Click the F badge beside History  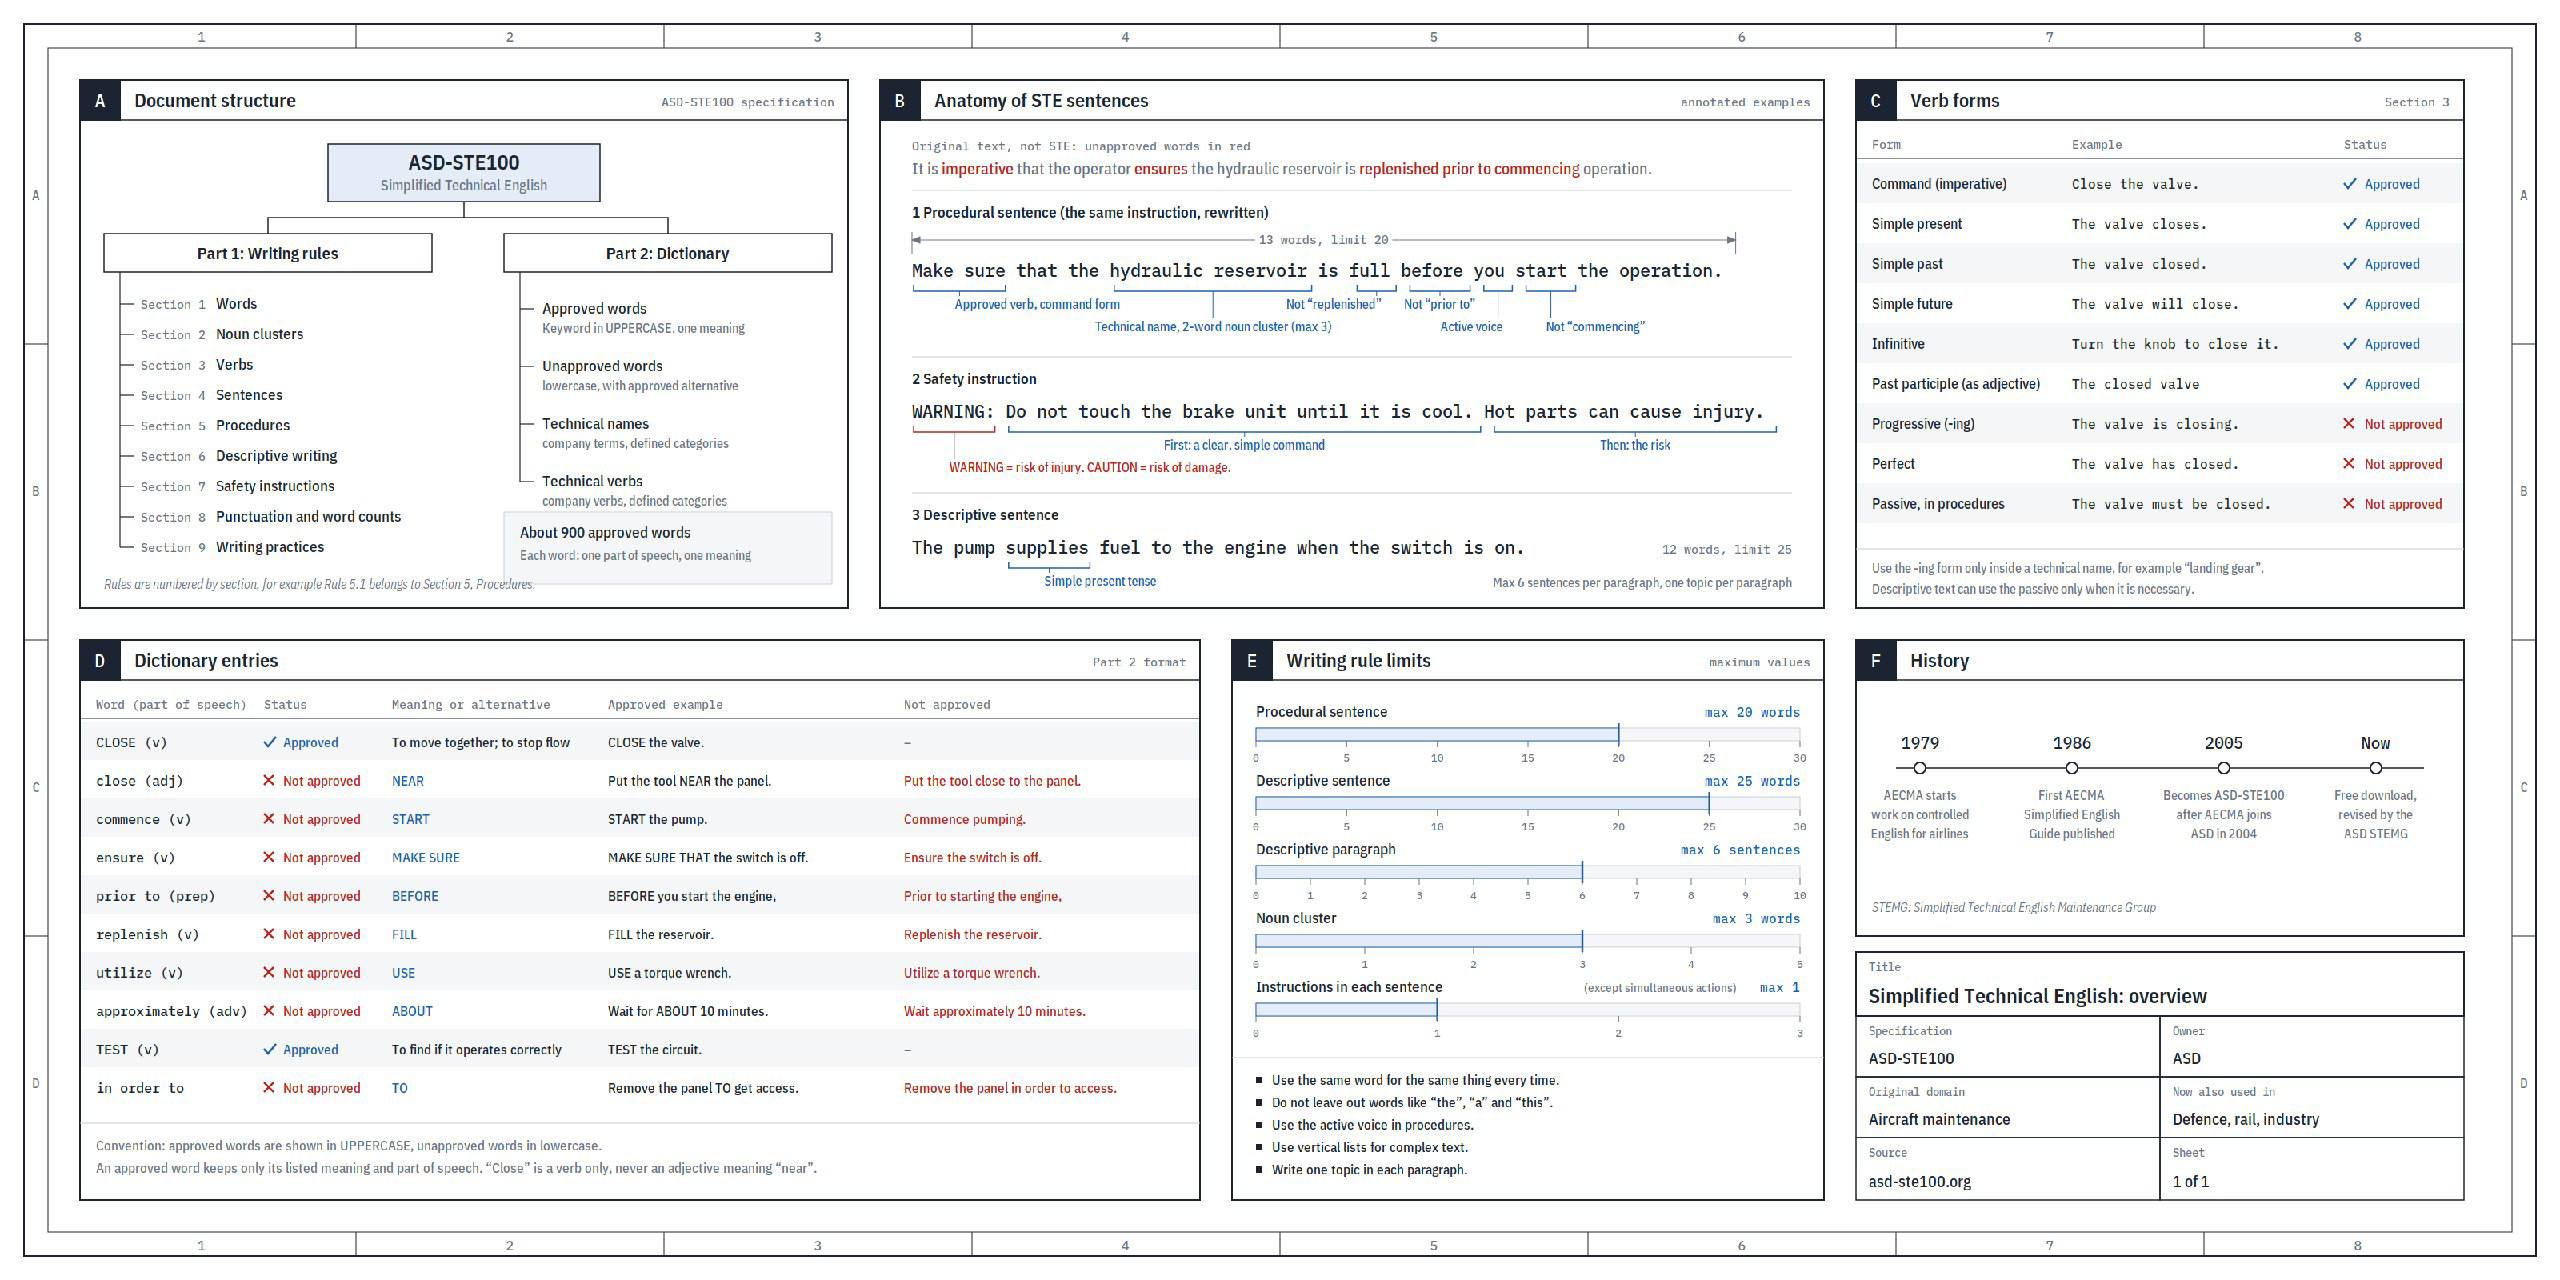tap(1876, 661)
